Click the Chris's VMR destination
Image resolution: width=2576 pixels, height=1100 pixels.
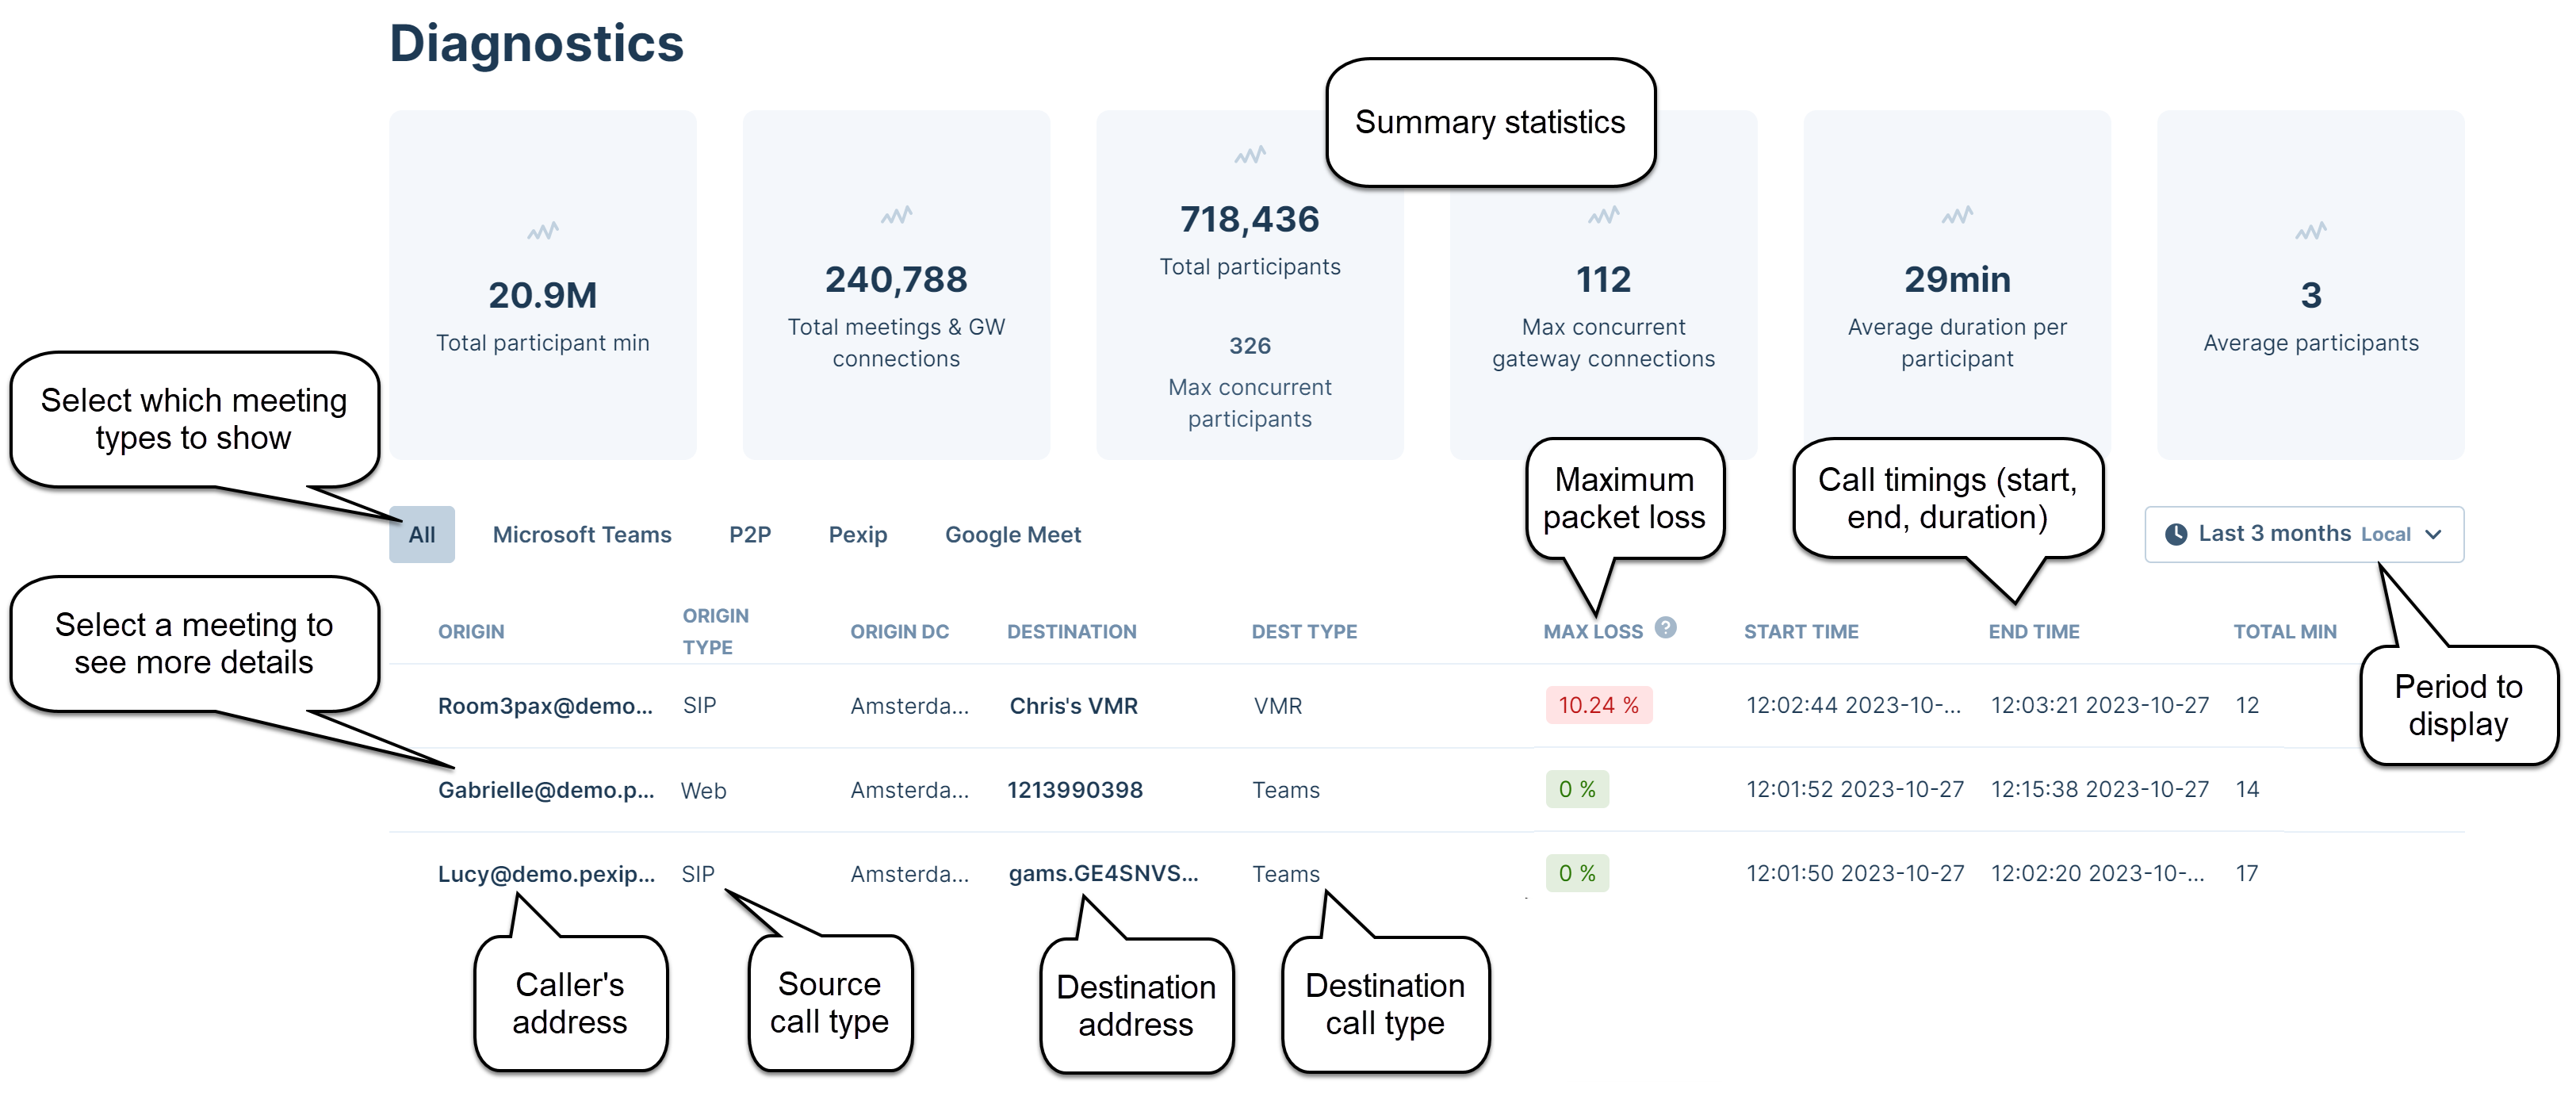pos(1073,706)
